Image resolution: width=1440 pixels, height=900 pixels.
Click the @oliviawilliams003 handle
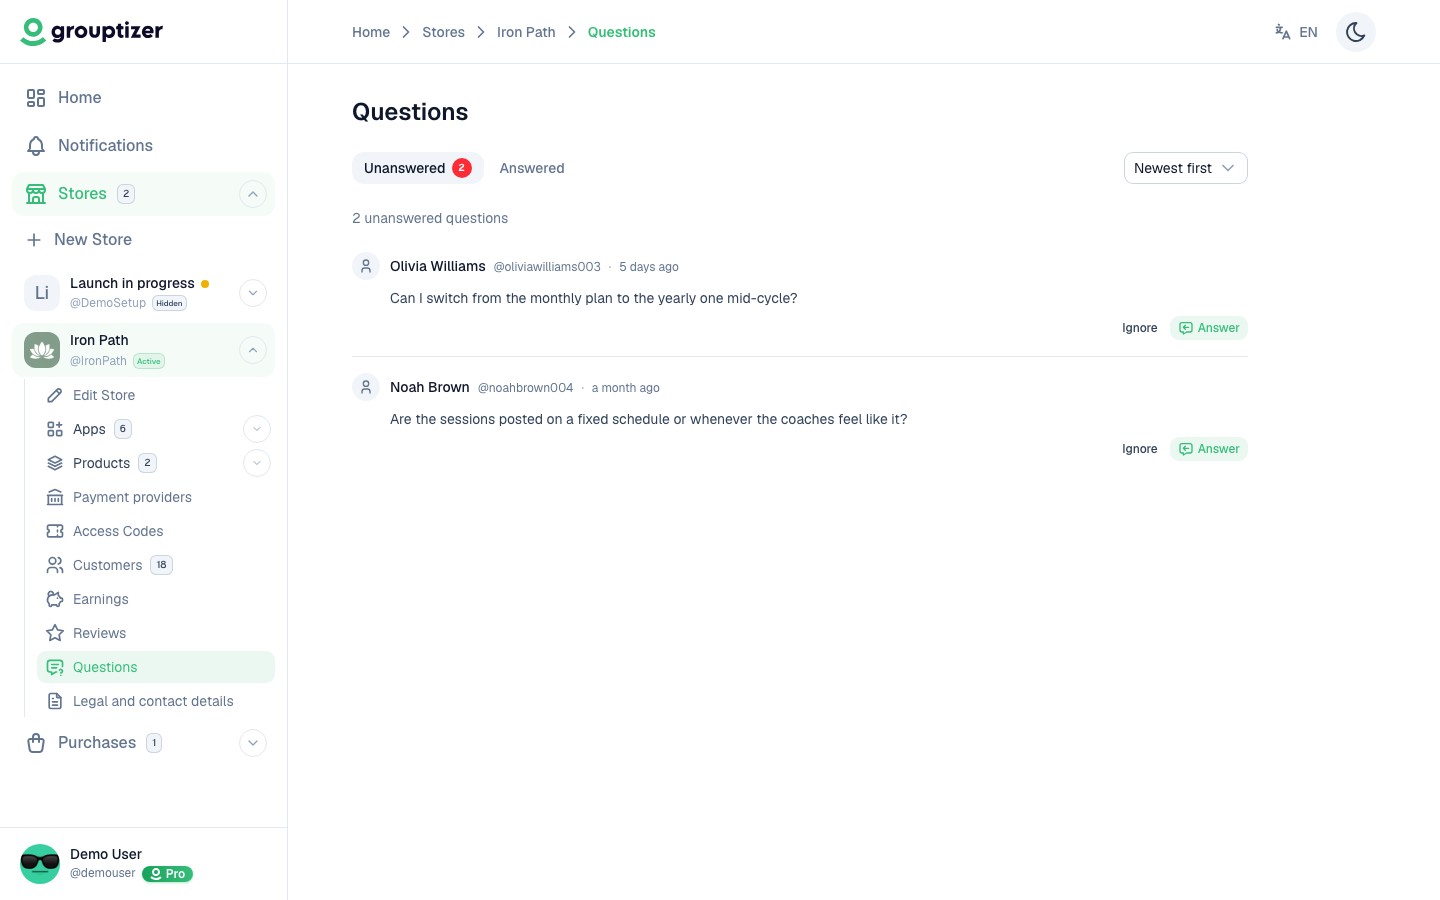[547, 267]
